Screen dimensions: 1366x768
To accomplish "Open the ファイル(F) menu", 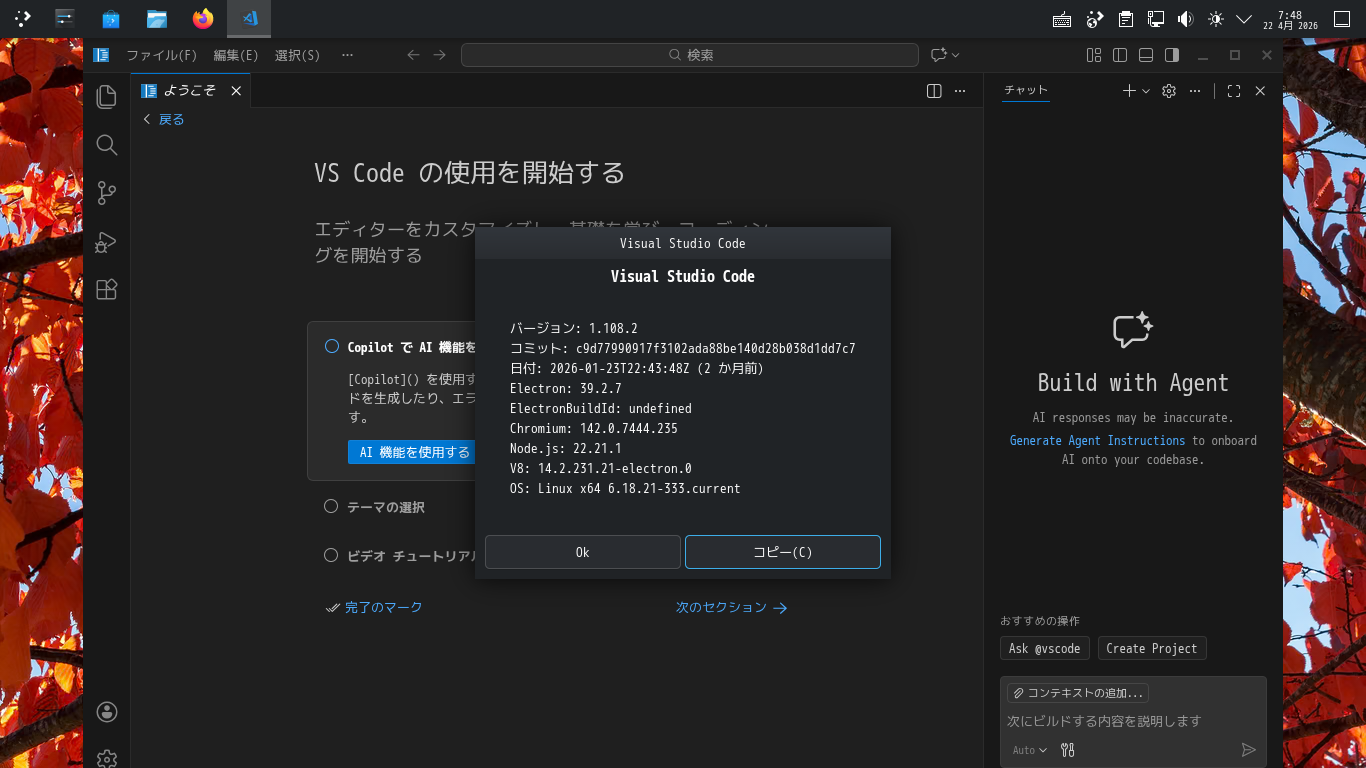I will [x=162, y=55].
